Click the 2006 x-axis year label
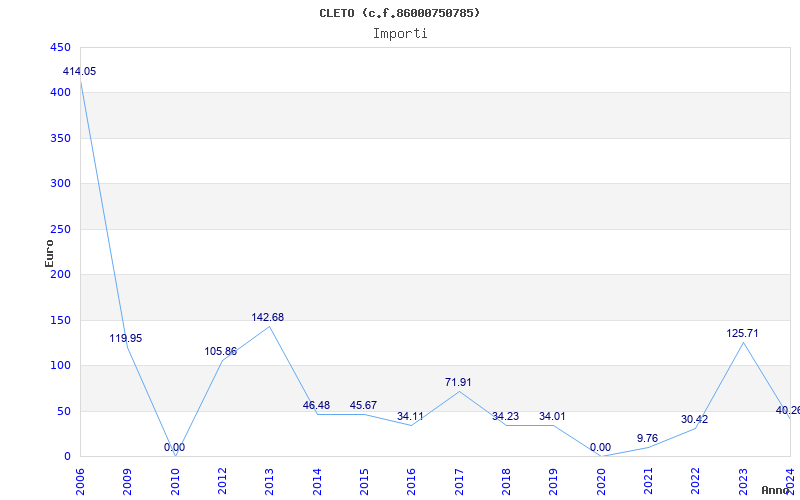 click(x=81, y=482)
